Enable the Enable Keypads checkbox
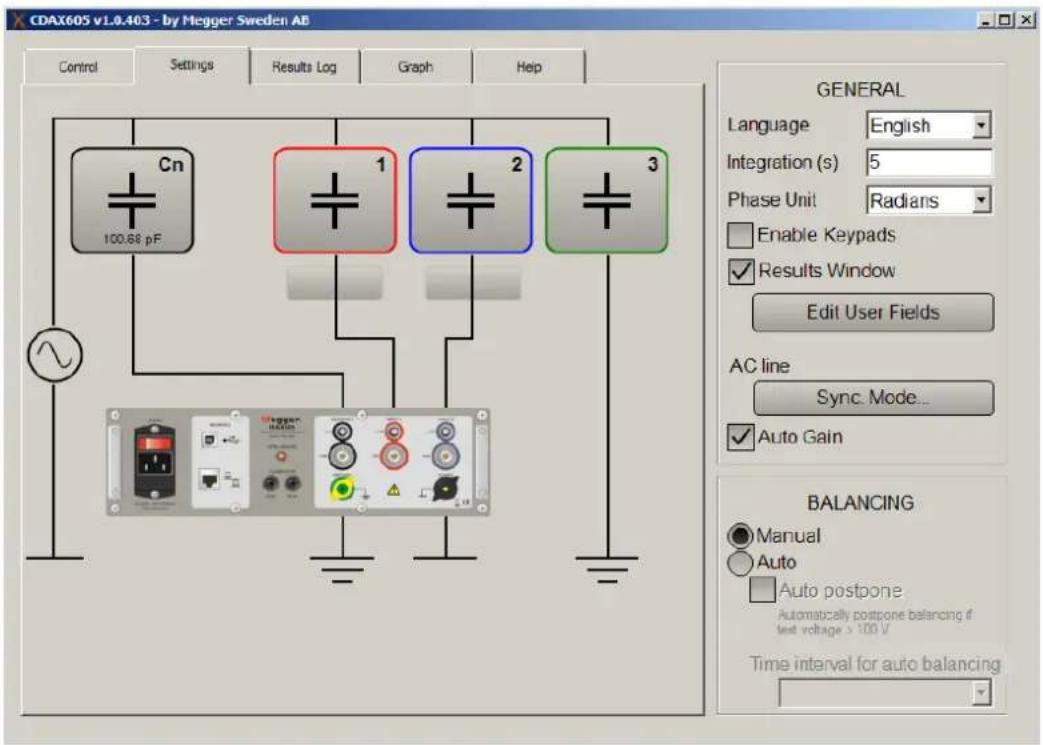The image size is (1043, 745). (x=740, y=235)
